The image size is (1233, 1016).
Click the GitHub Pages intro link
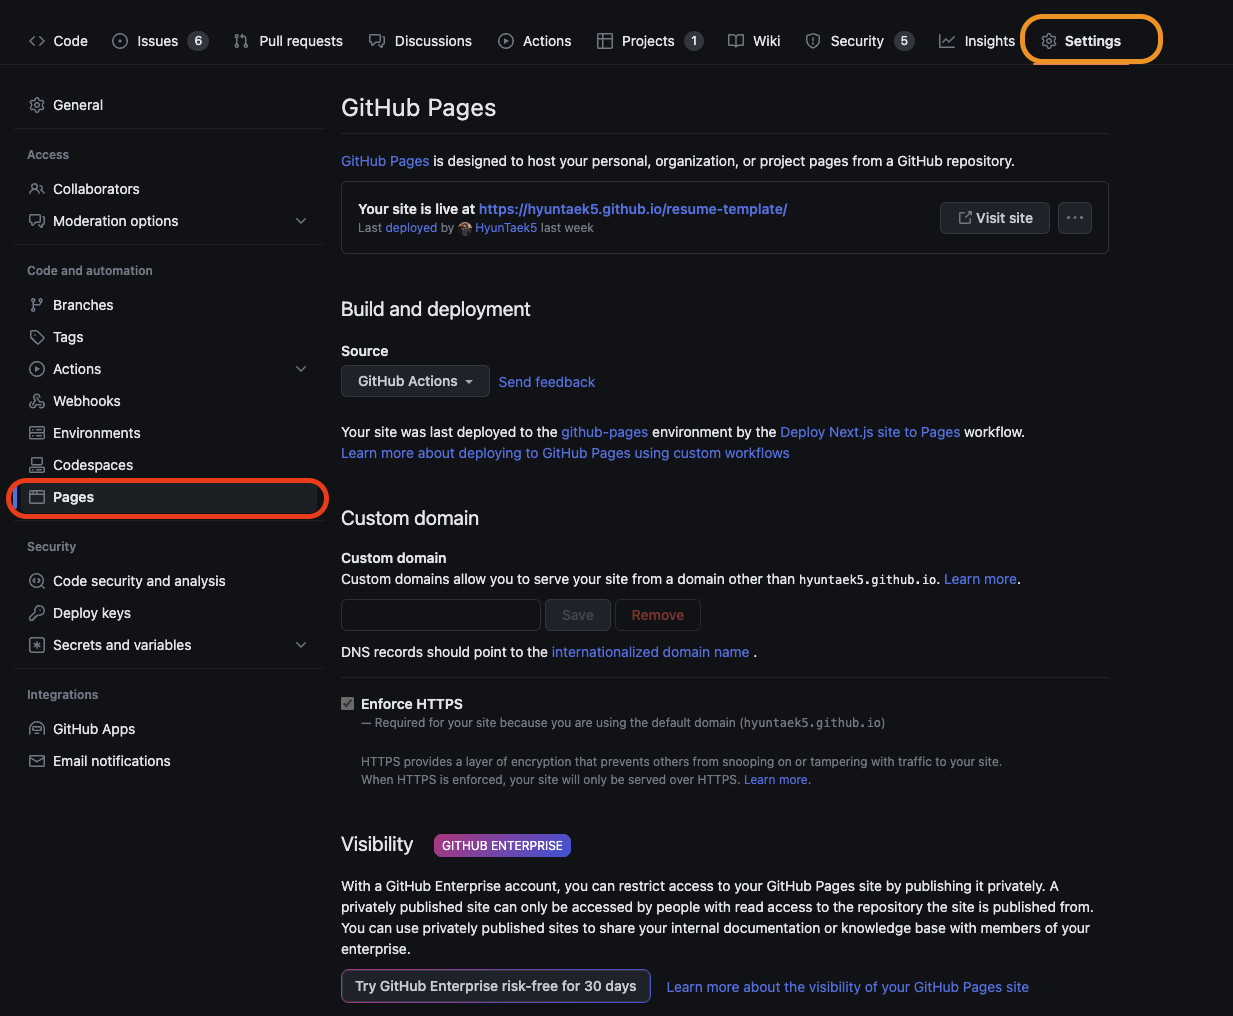(385, 161)
